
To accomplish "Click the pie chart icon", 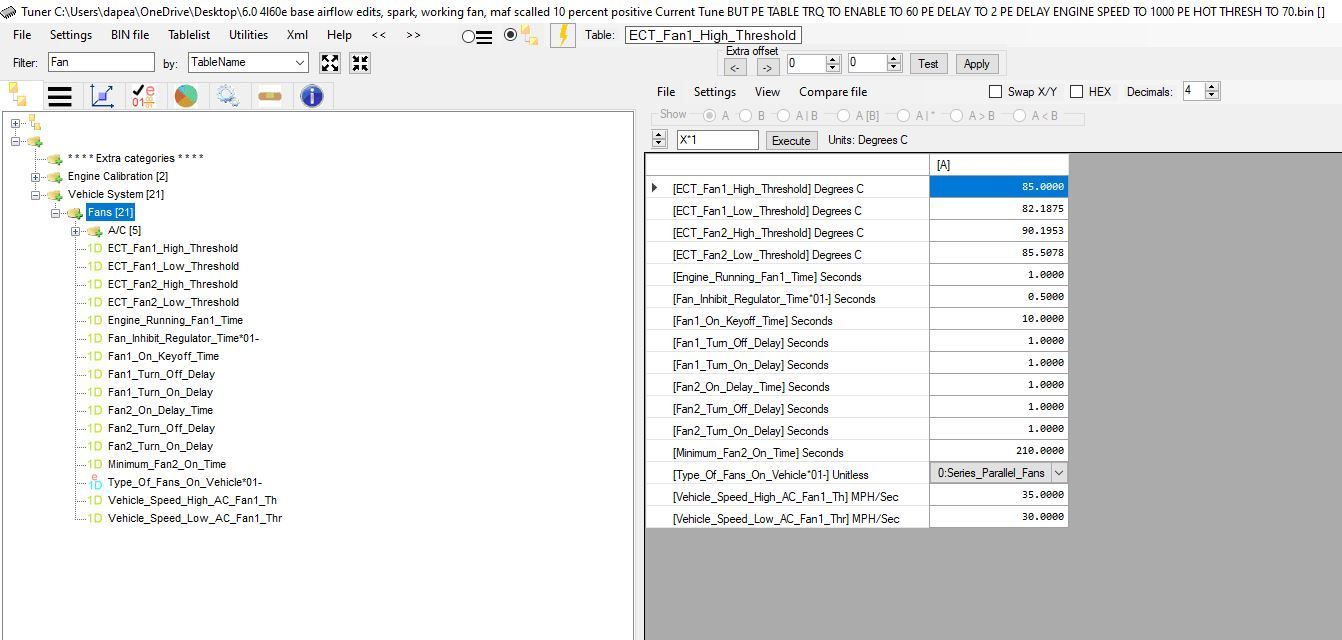I will [186, 96].
